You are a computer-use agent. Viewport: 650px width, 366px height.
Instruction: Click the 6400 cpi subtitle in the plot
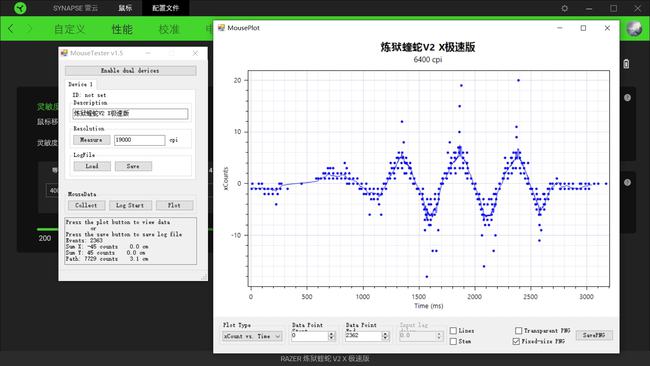pos(428,60)
